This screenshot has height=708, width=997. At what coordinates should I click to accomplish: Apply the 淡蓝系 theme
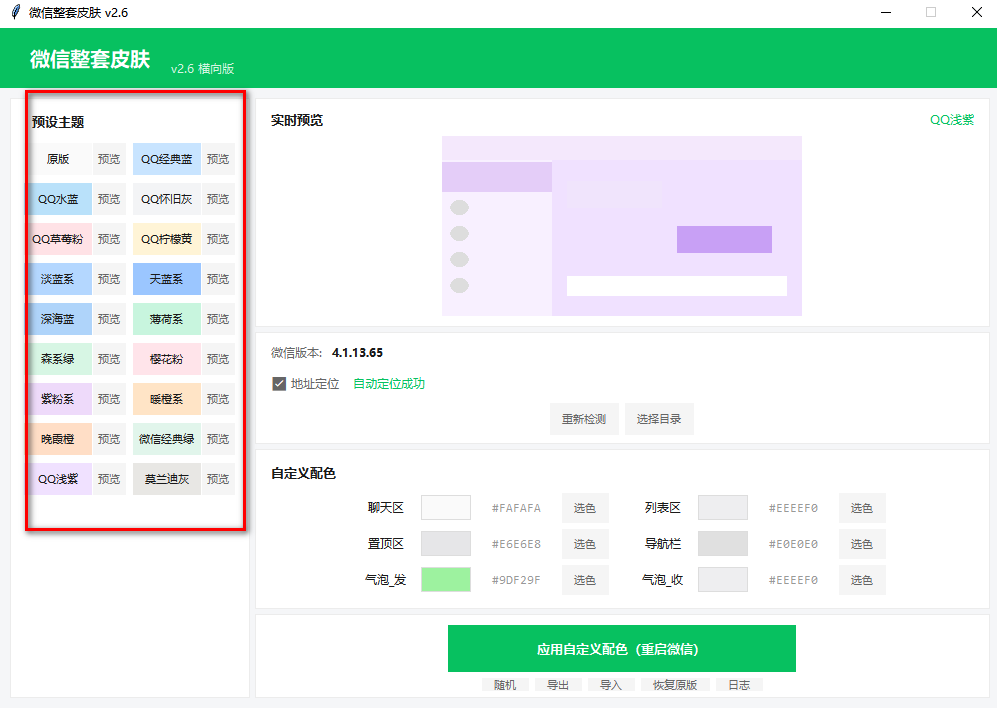pyautogui.click(x=58, y=279)
